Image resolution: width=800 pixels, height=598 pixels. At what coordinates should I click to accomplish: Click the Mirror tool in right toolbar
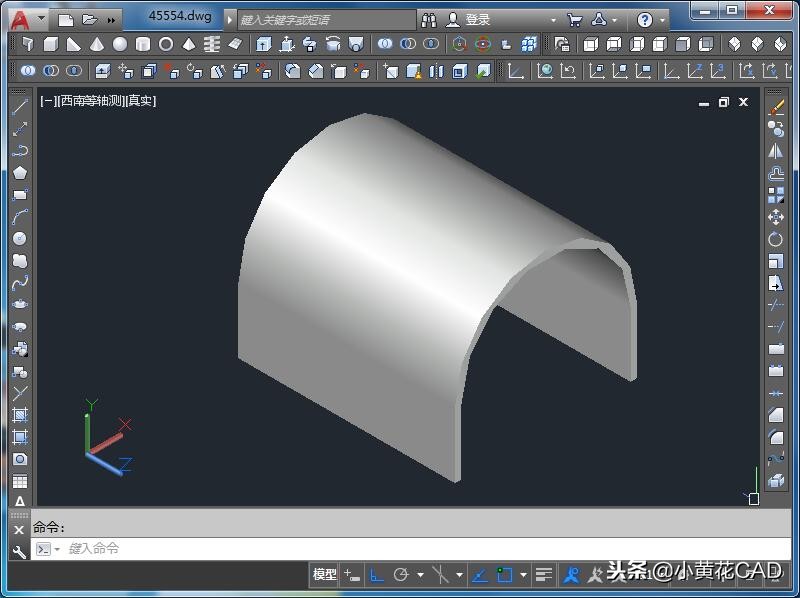[x=776, y=151]
